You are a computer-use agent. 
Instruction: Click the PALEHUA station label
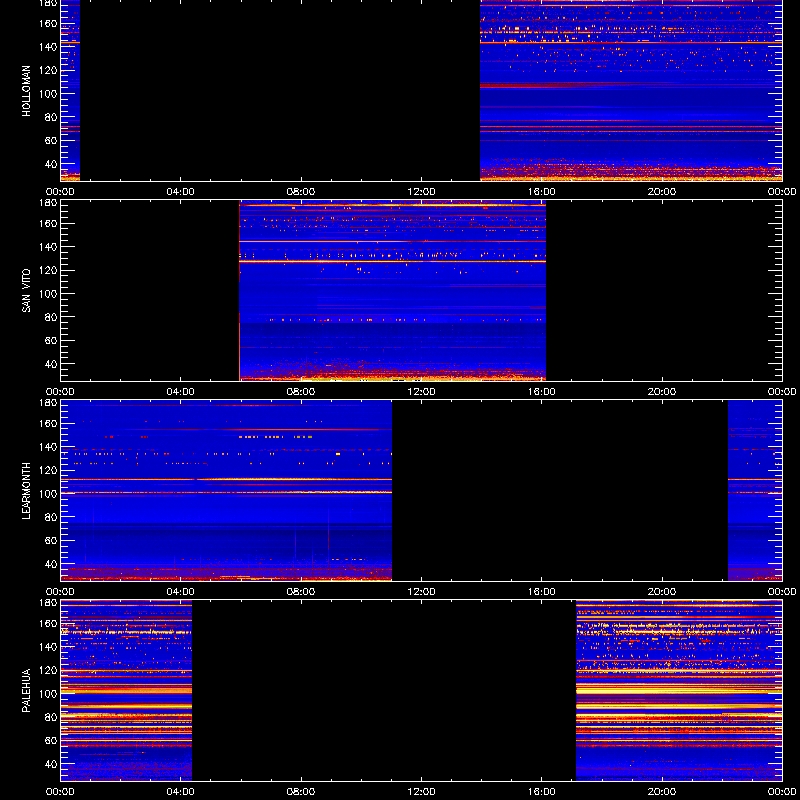point(26,691)
